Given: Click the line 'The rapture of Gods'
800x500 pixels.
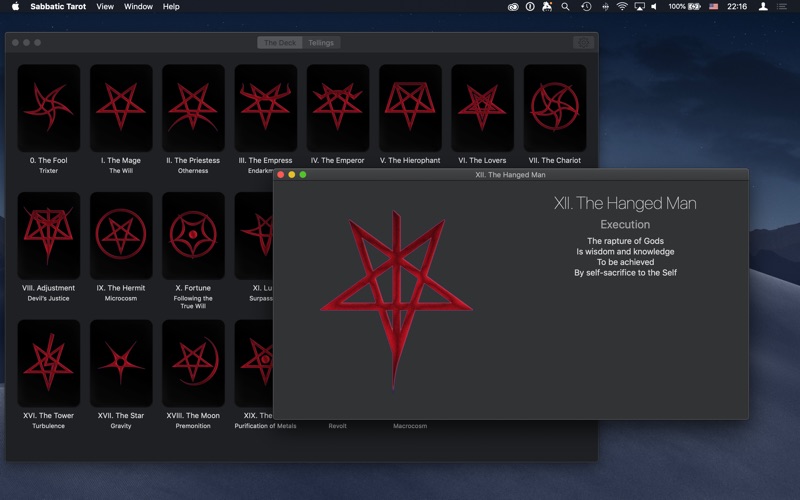Looking at the screenshot, I should pos(626,241).
